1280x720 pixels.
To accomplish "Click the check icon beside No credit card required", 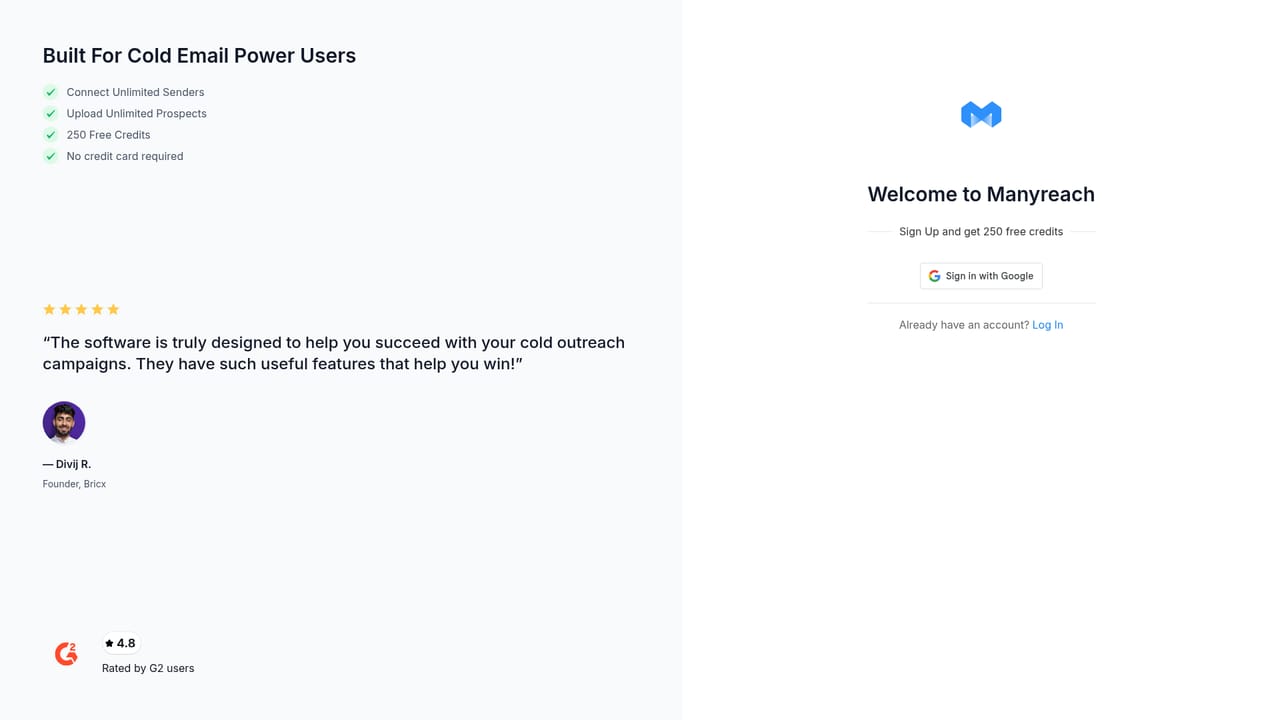I will click(50, 156).
